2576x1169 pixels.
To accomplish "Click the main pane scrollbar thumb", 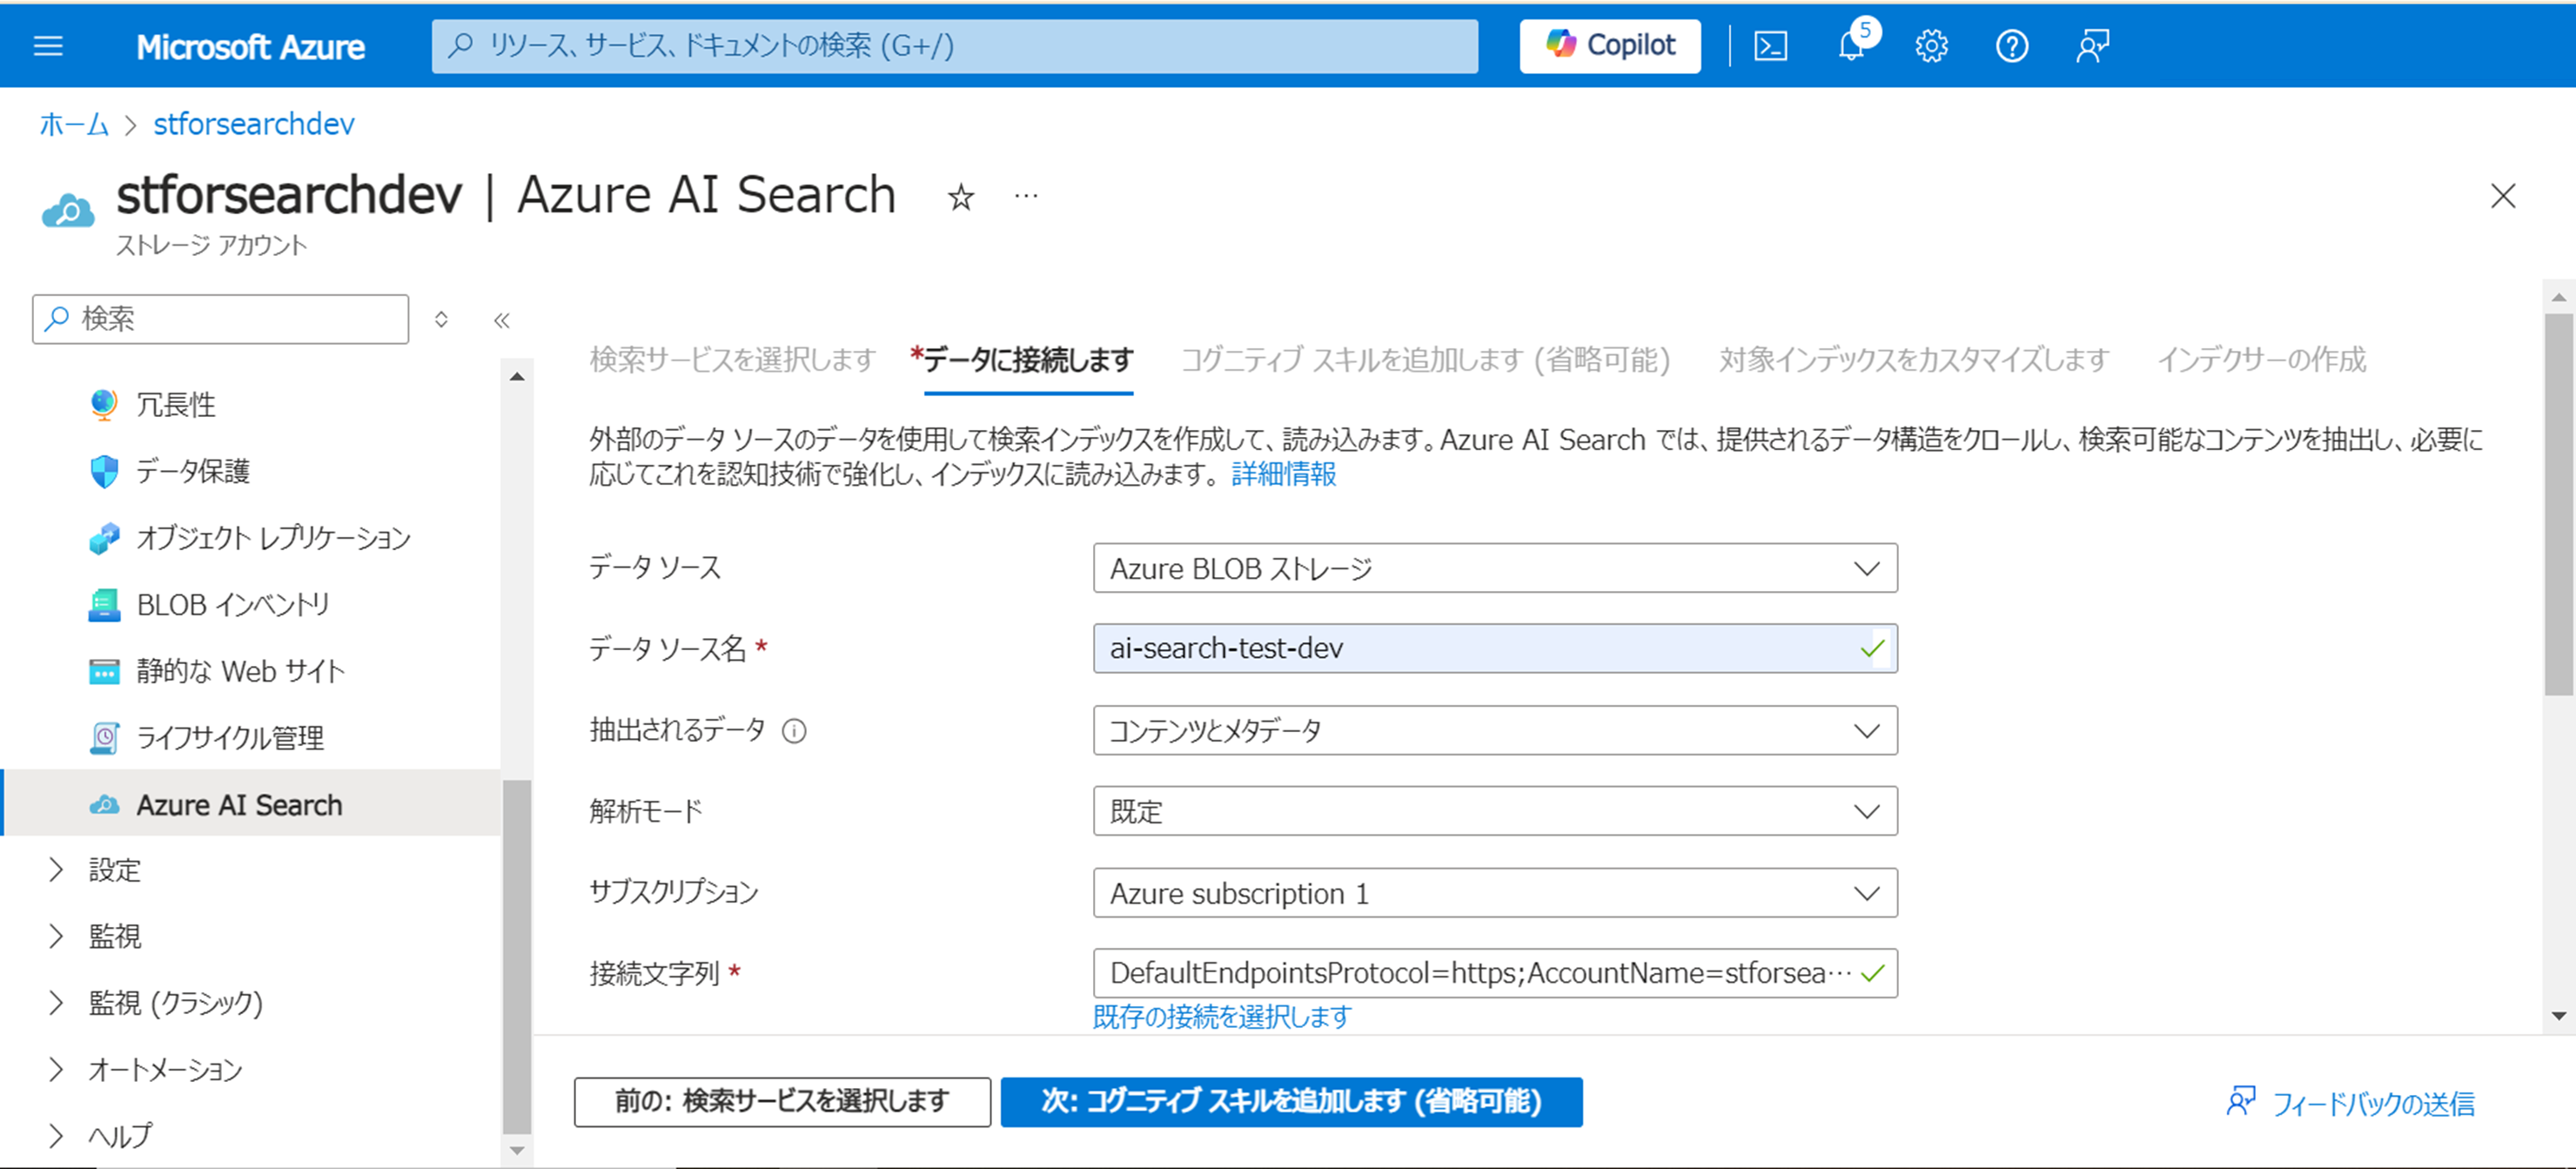I will point(2559,503).
